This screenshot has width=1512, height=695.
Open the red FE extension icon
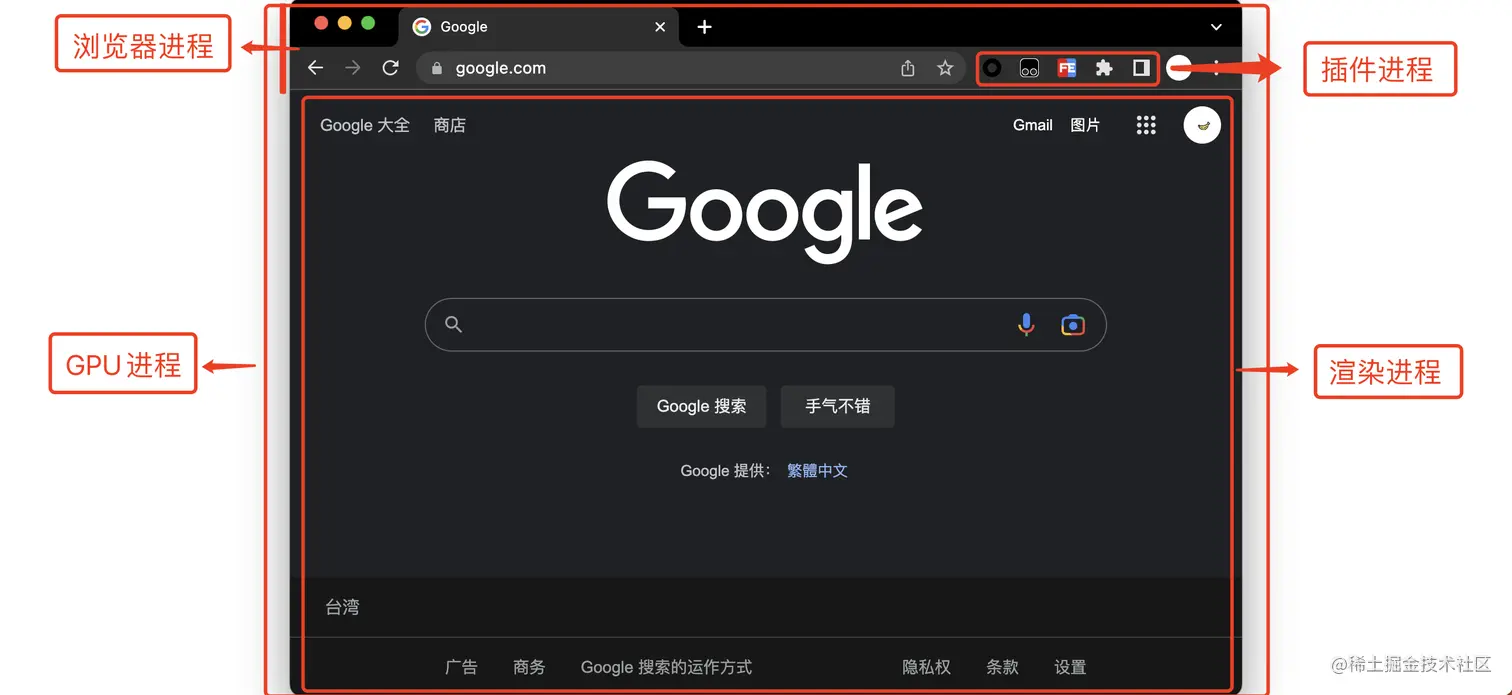(x=1067, y=68)
